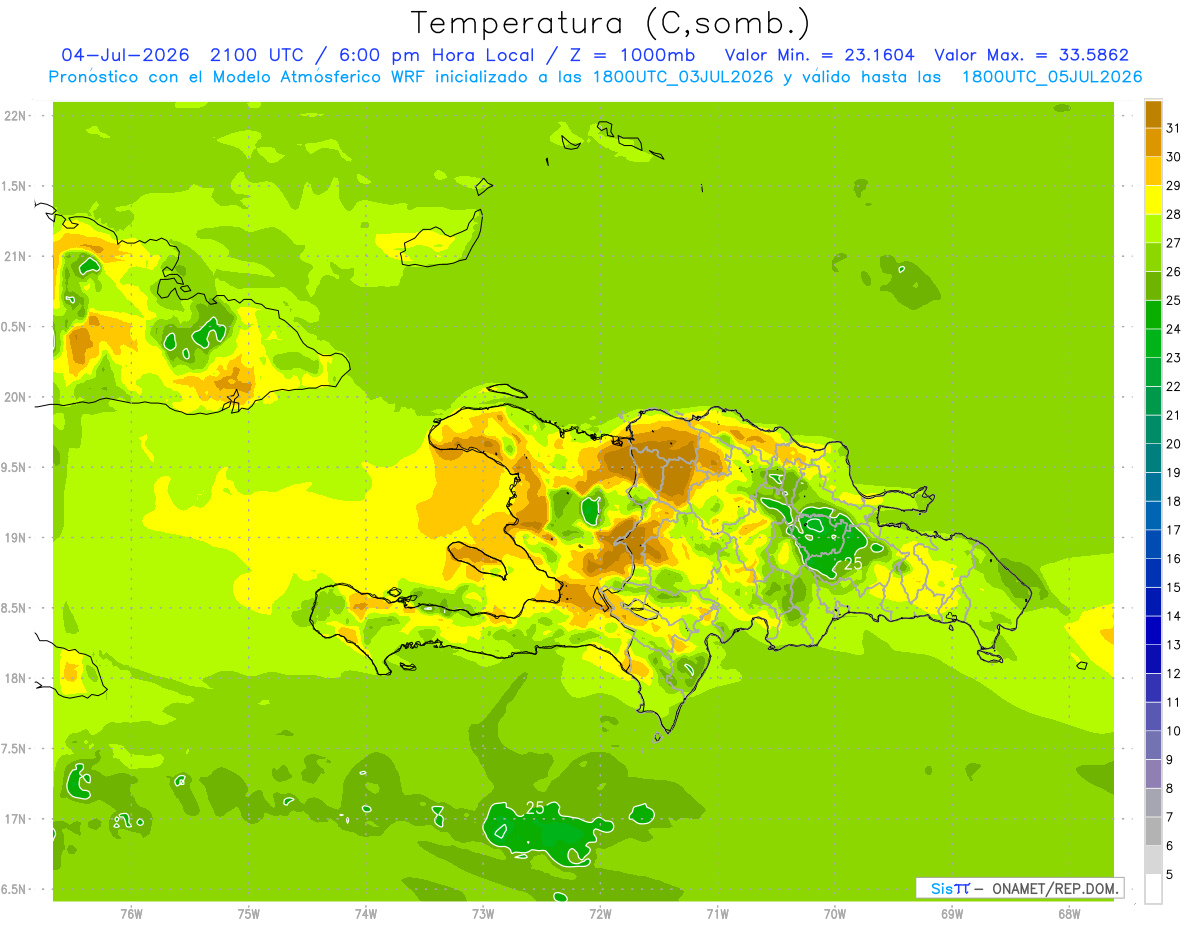Click the dark brown legend swatch above 31
Screen dimensions: 1200x927
1153,115
